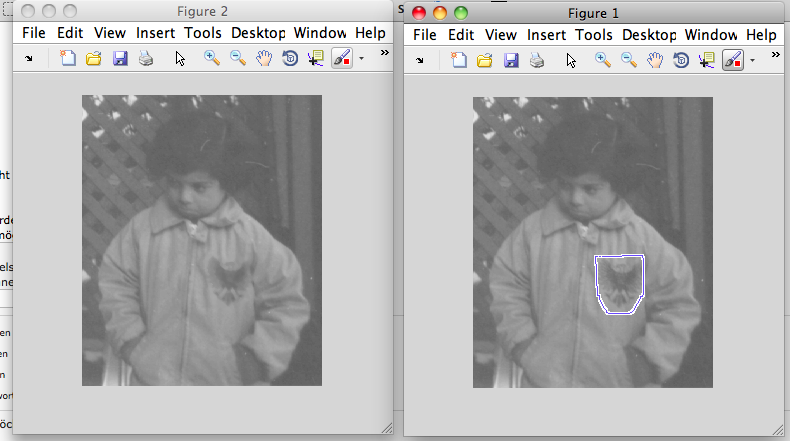Open Insert menu in Figure 1

click(546, 35)
